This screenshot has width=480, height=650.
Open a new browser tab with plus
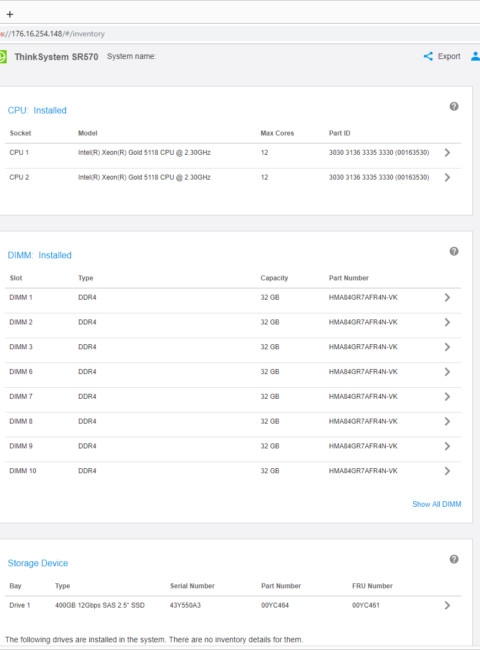tap(10, 15)
